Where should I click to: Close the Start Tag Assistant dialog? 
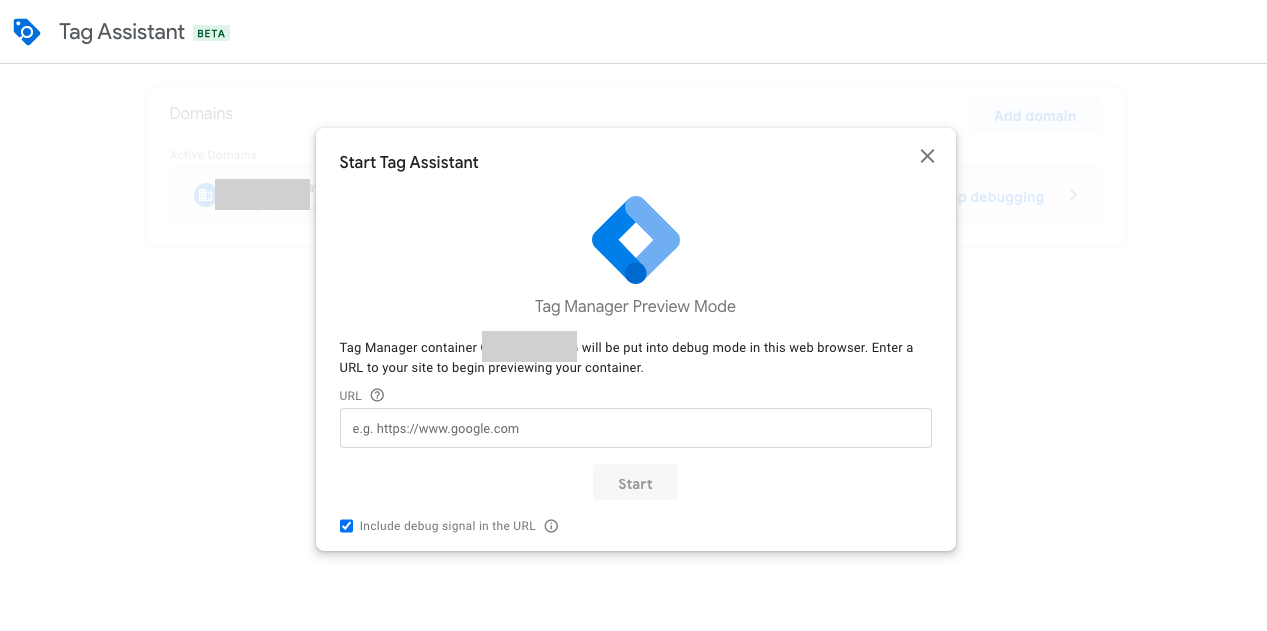(x=927, y=156)
